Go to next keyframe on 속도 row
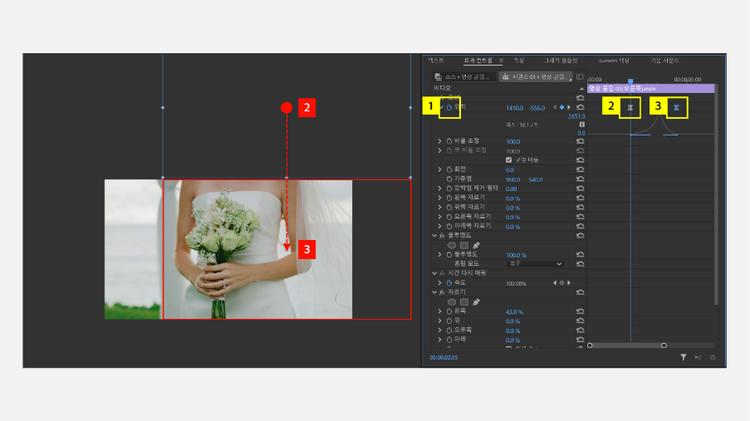The image size is (750, 421). pyautogui.click(x=569, y=283)
